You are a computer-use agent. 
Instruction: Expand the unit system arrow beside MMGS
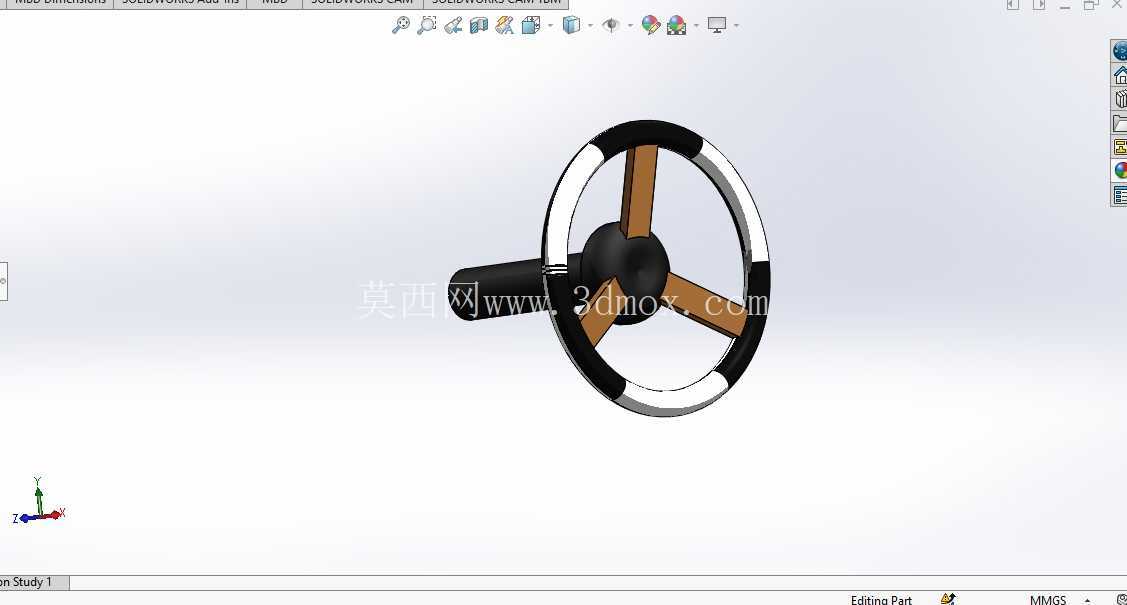pos(1087,600)
